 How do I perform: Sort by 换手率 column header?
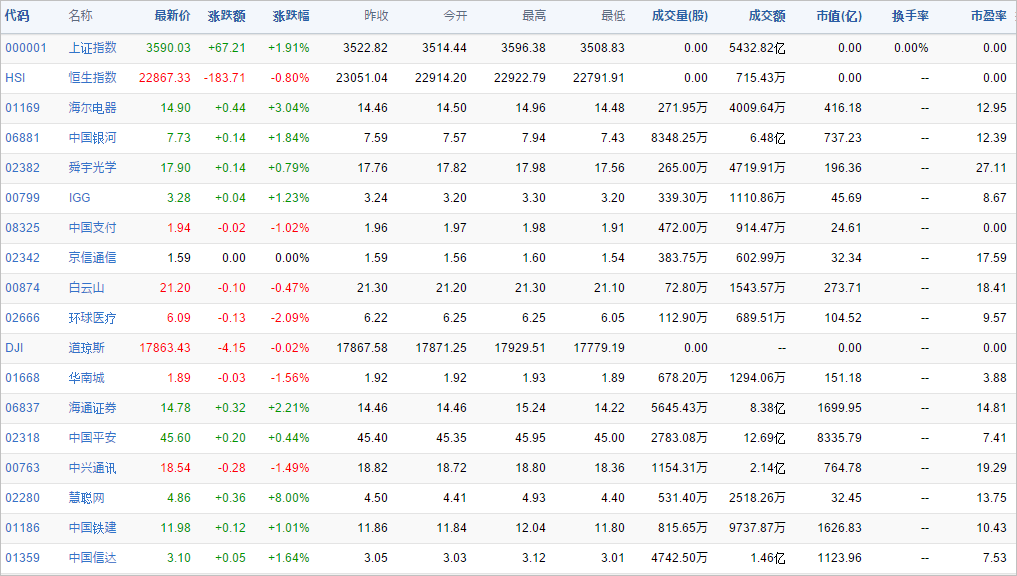coord(910,16)
